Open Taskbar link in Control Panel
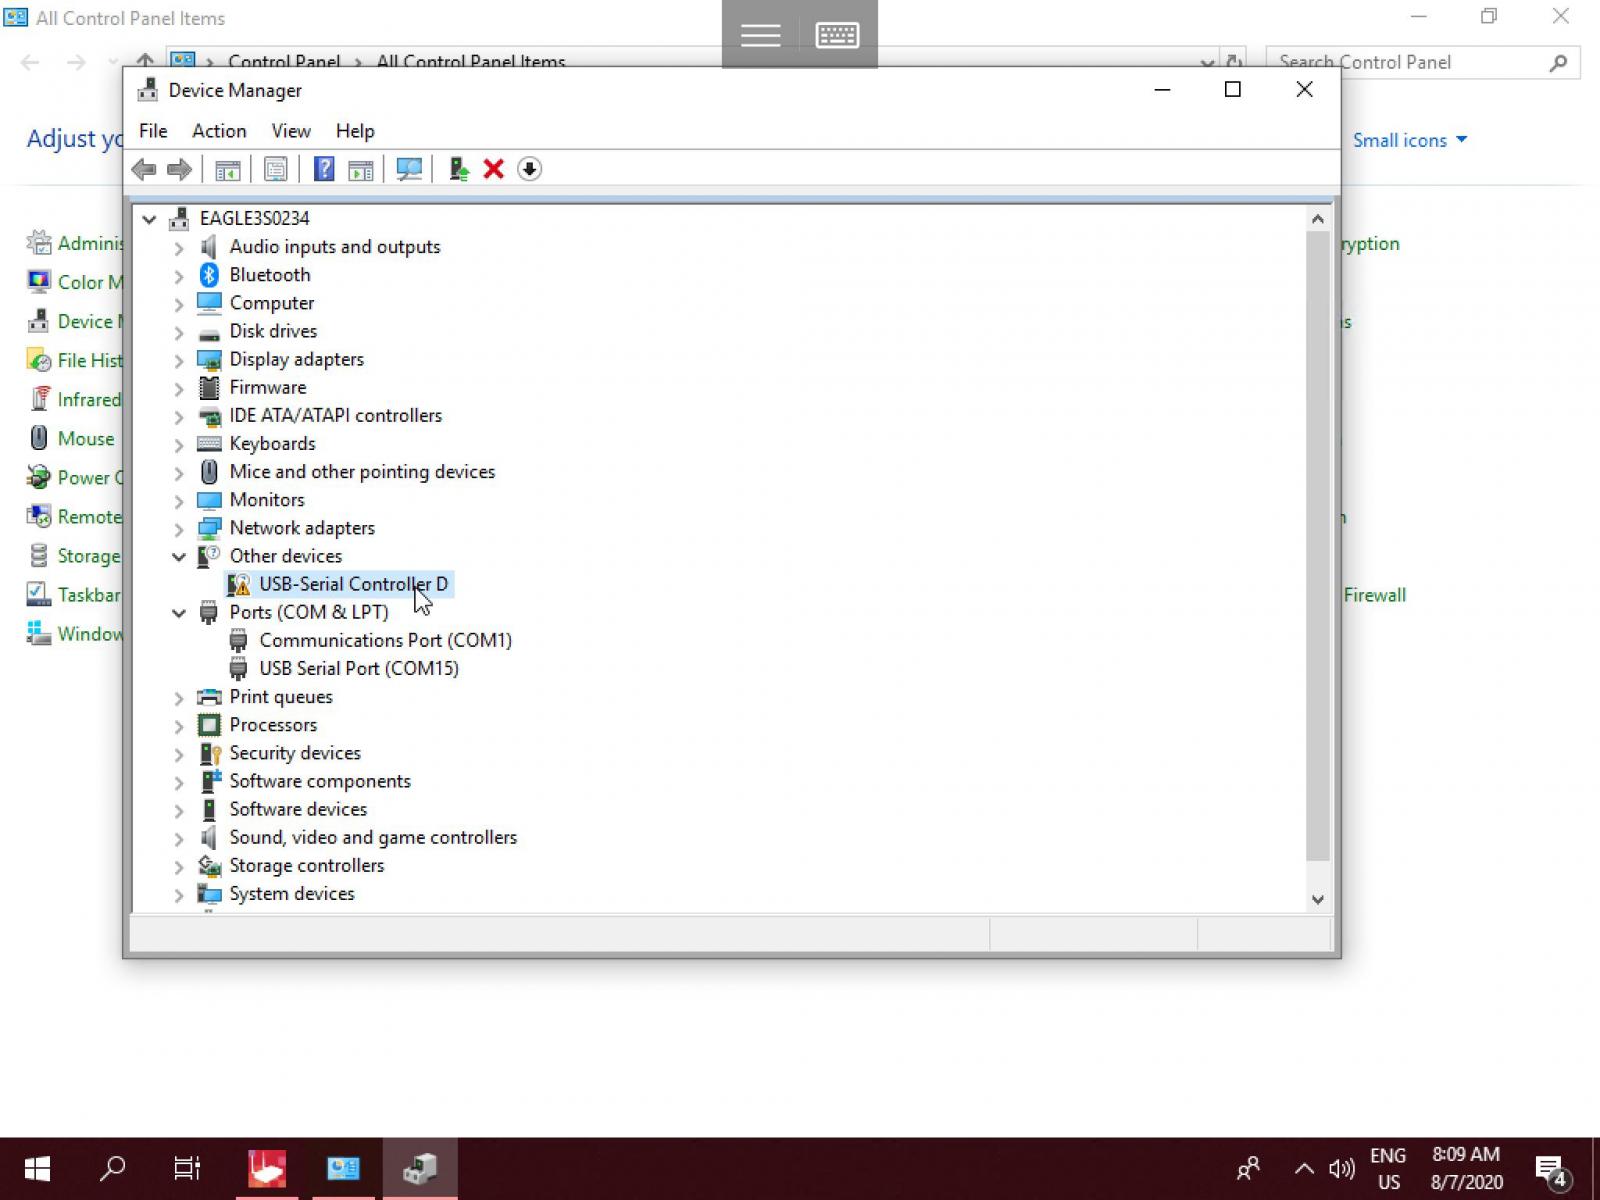Image resolution: width=1600 pixels, height=1200 pixels. pyautogui.click(x=88, y=594)
